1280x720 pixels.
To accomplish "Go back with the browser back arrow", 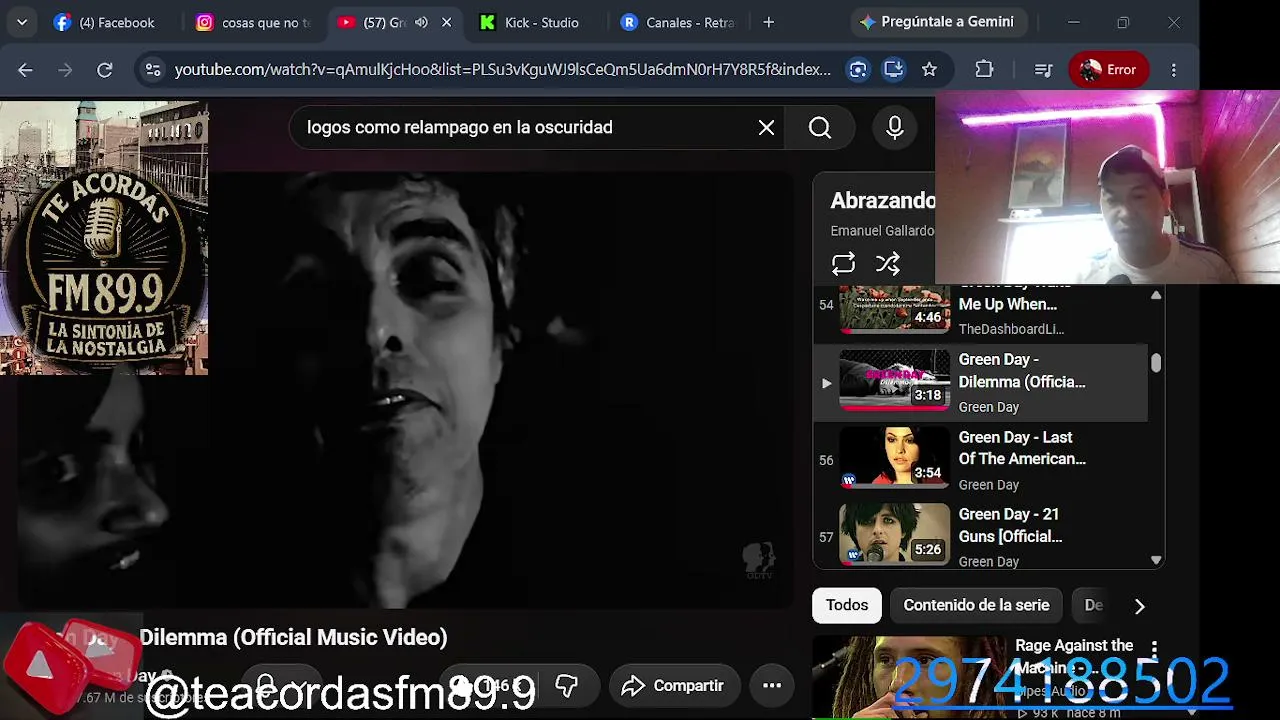I will pyautogui.click(x=26, y=69).
